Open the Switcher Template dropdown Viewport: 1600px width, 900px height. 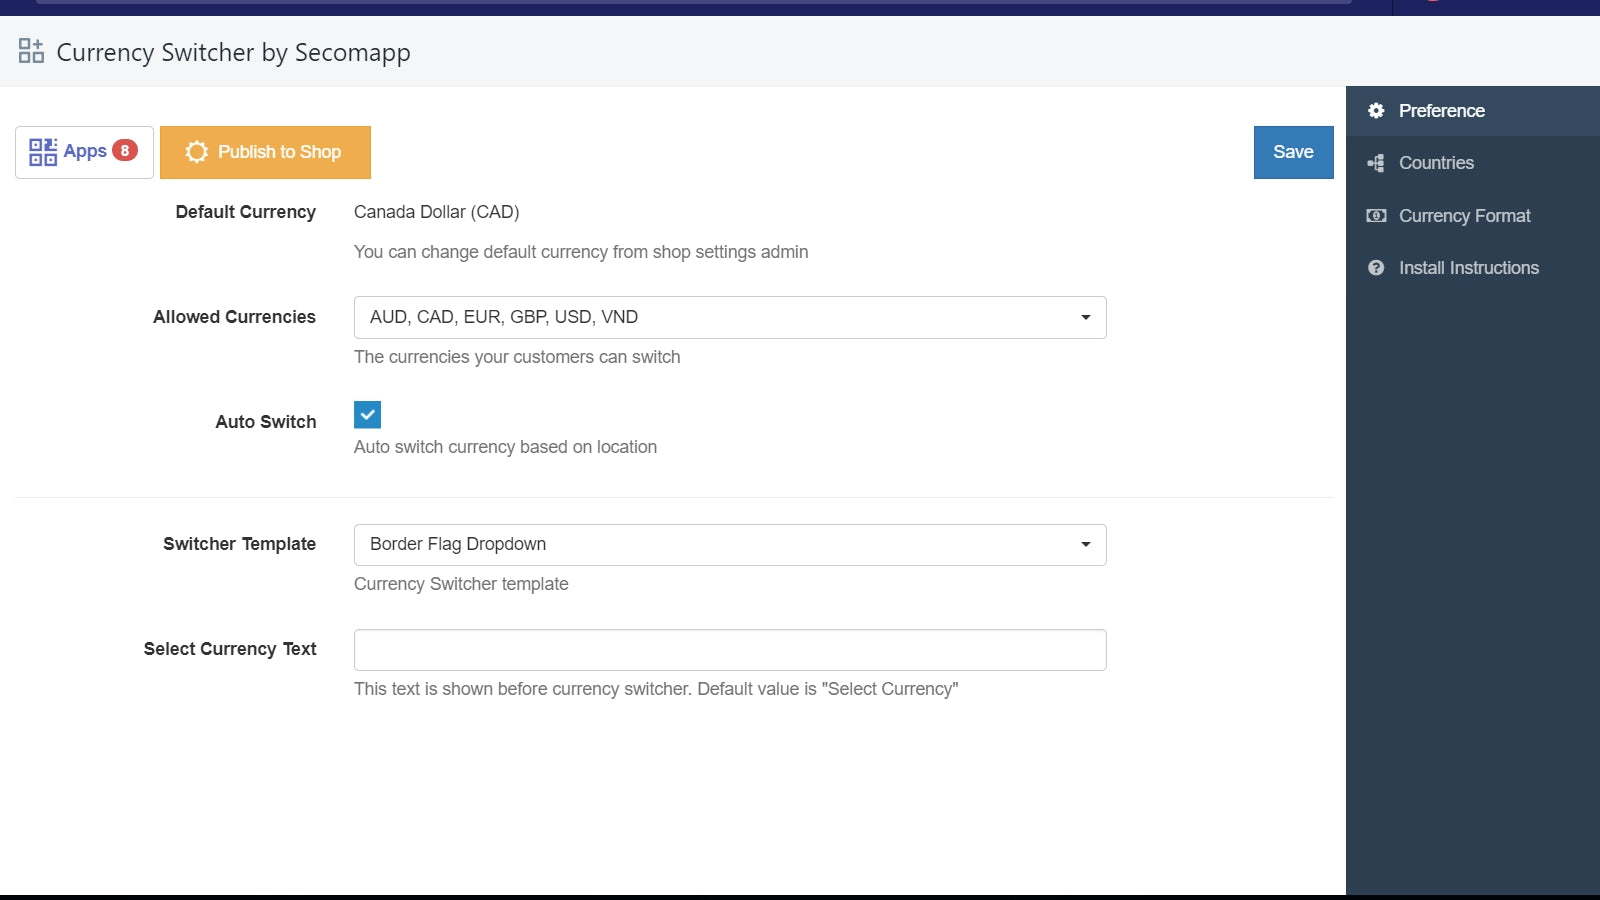[x=730, y=545]
